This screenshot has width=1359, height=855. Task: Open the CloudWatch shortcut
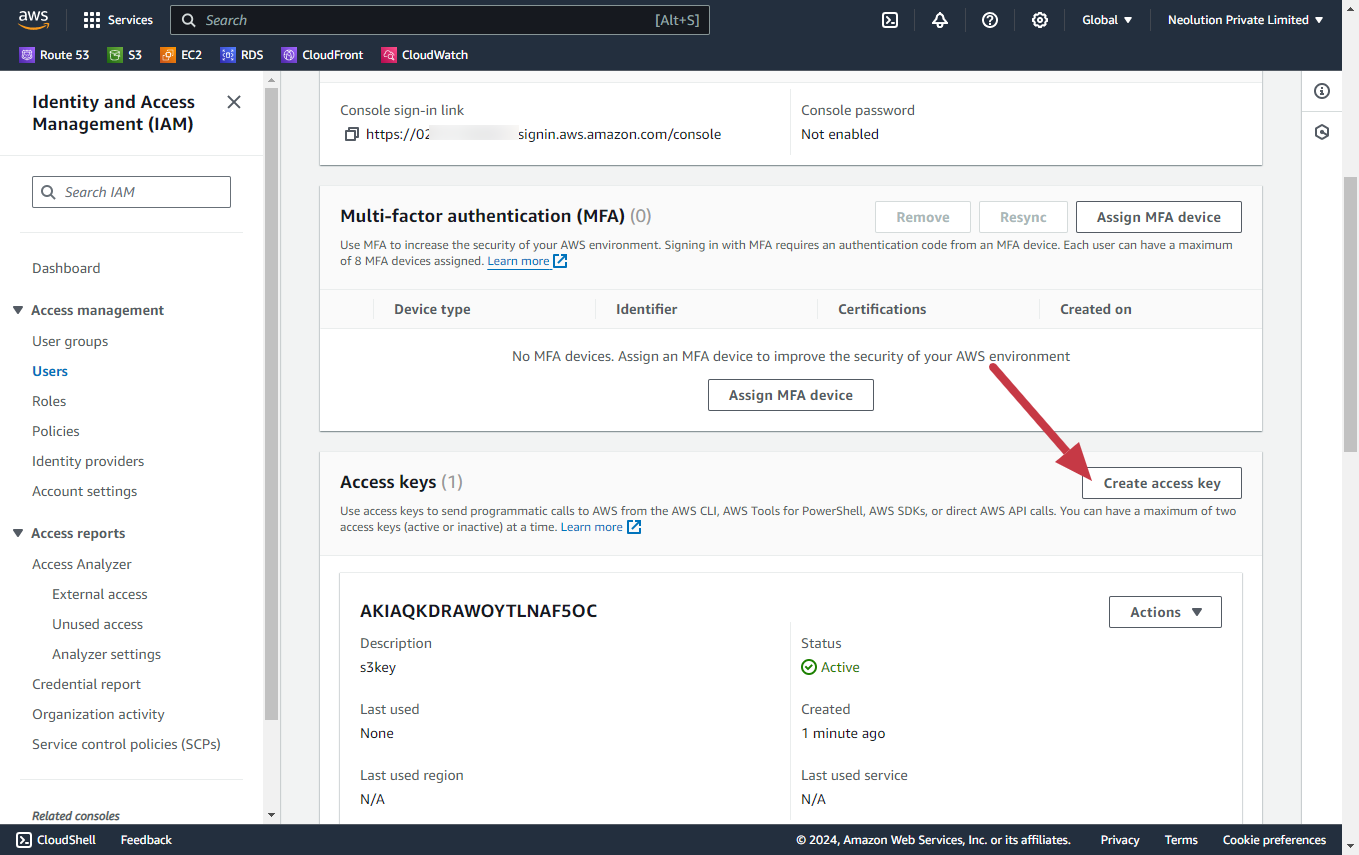425,55
